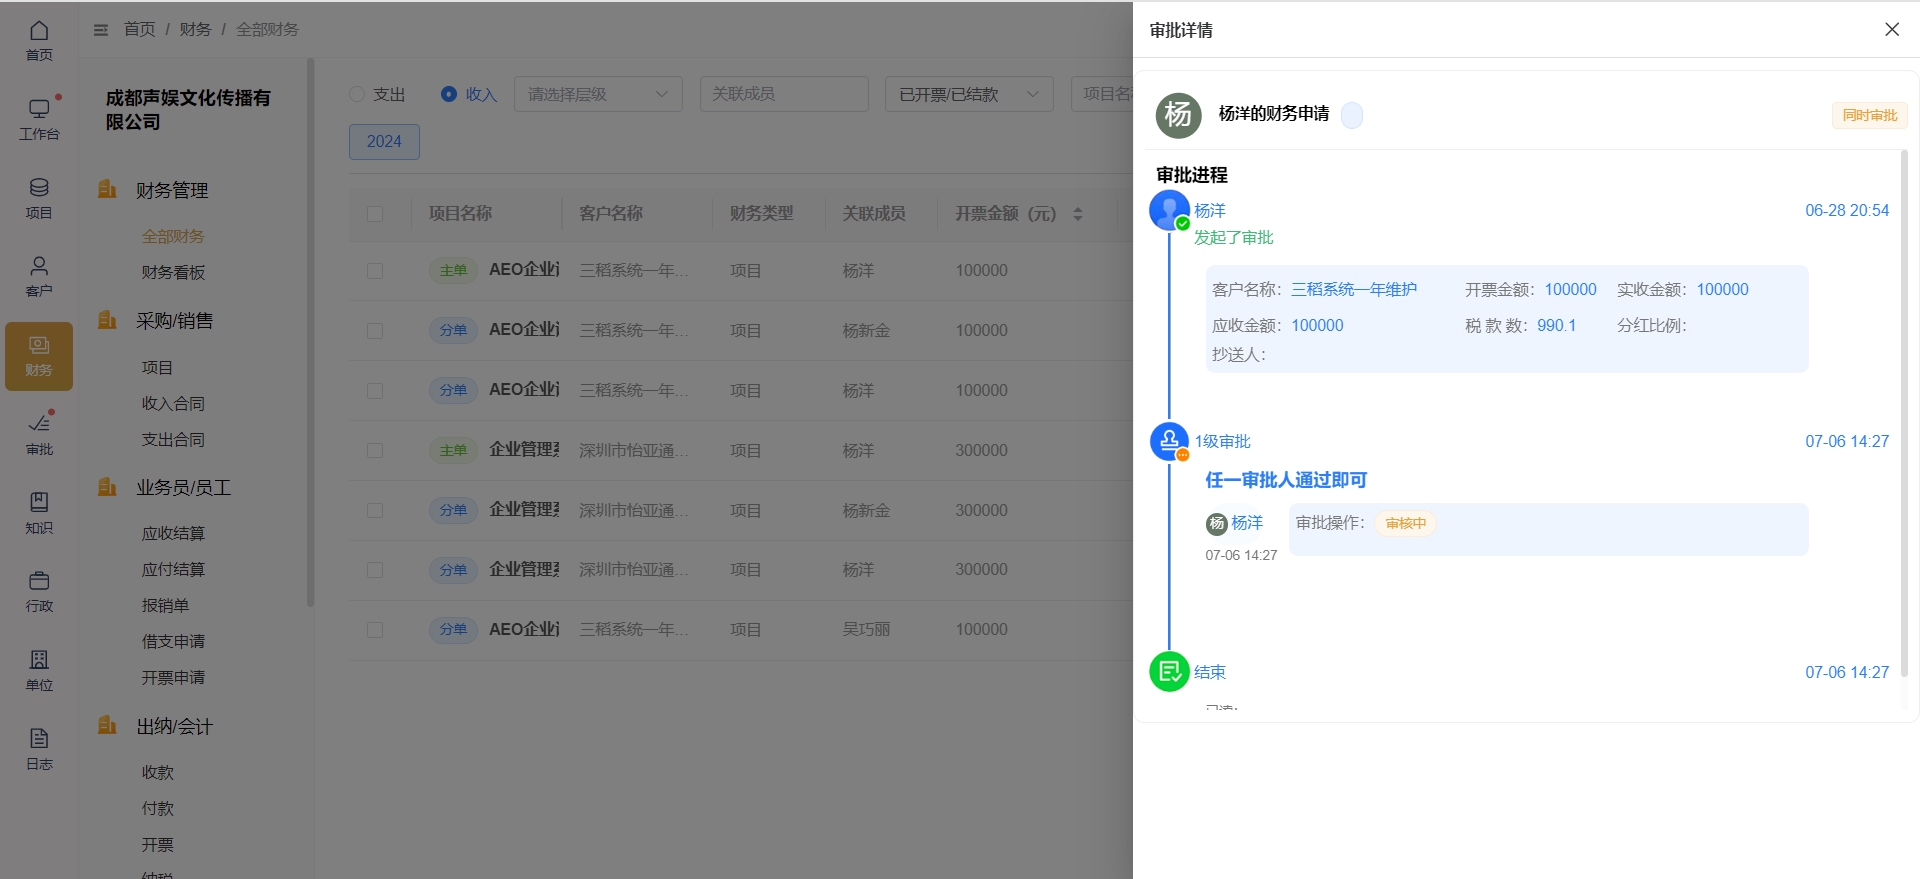Open 支出合同 menu item
The width and height of the screenshot is (1920, 879).
click(173, 439)
